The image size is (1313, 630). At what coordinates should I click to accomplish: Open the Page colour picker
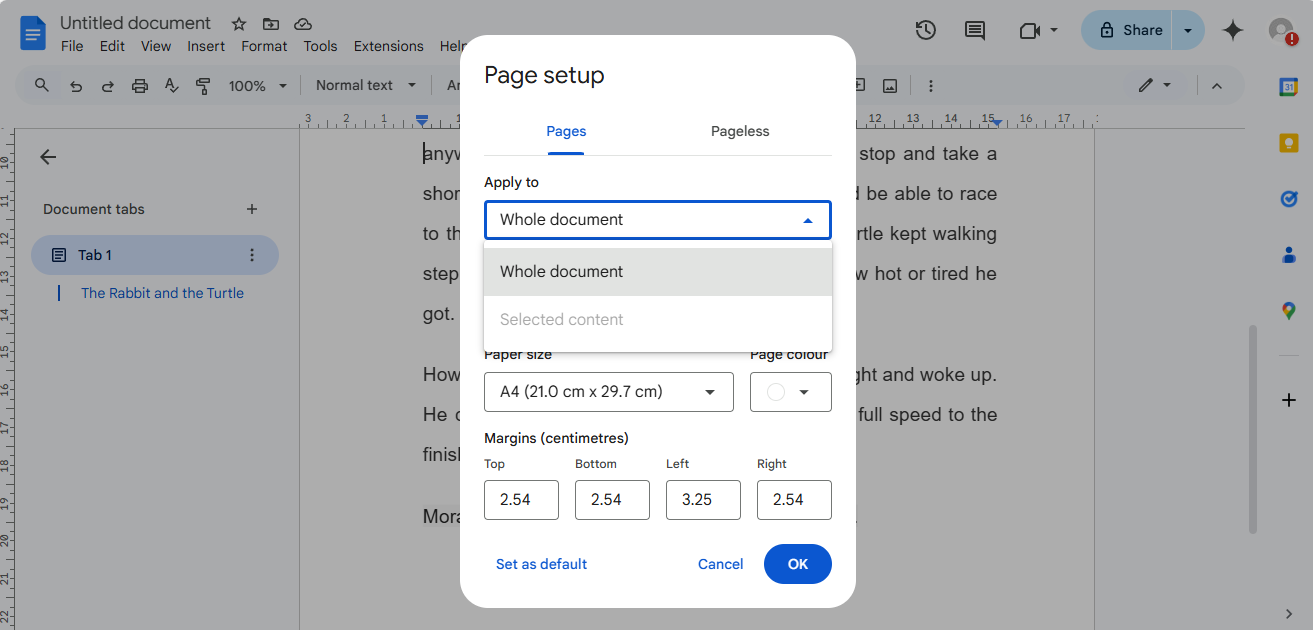(x=790, y=392)
